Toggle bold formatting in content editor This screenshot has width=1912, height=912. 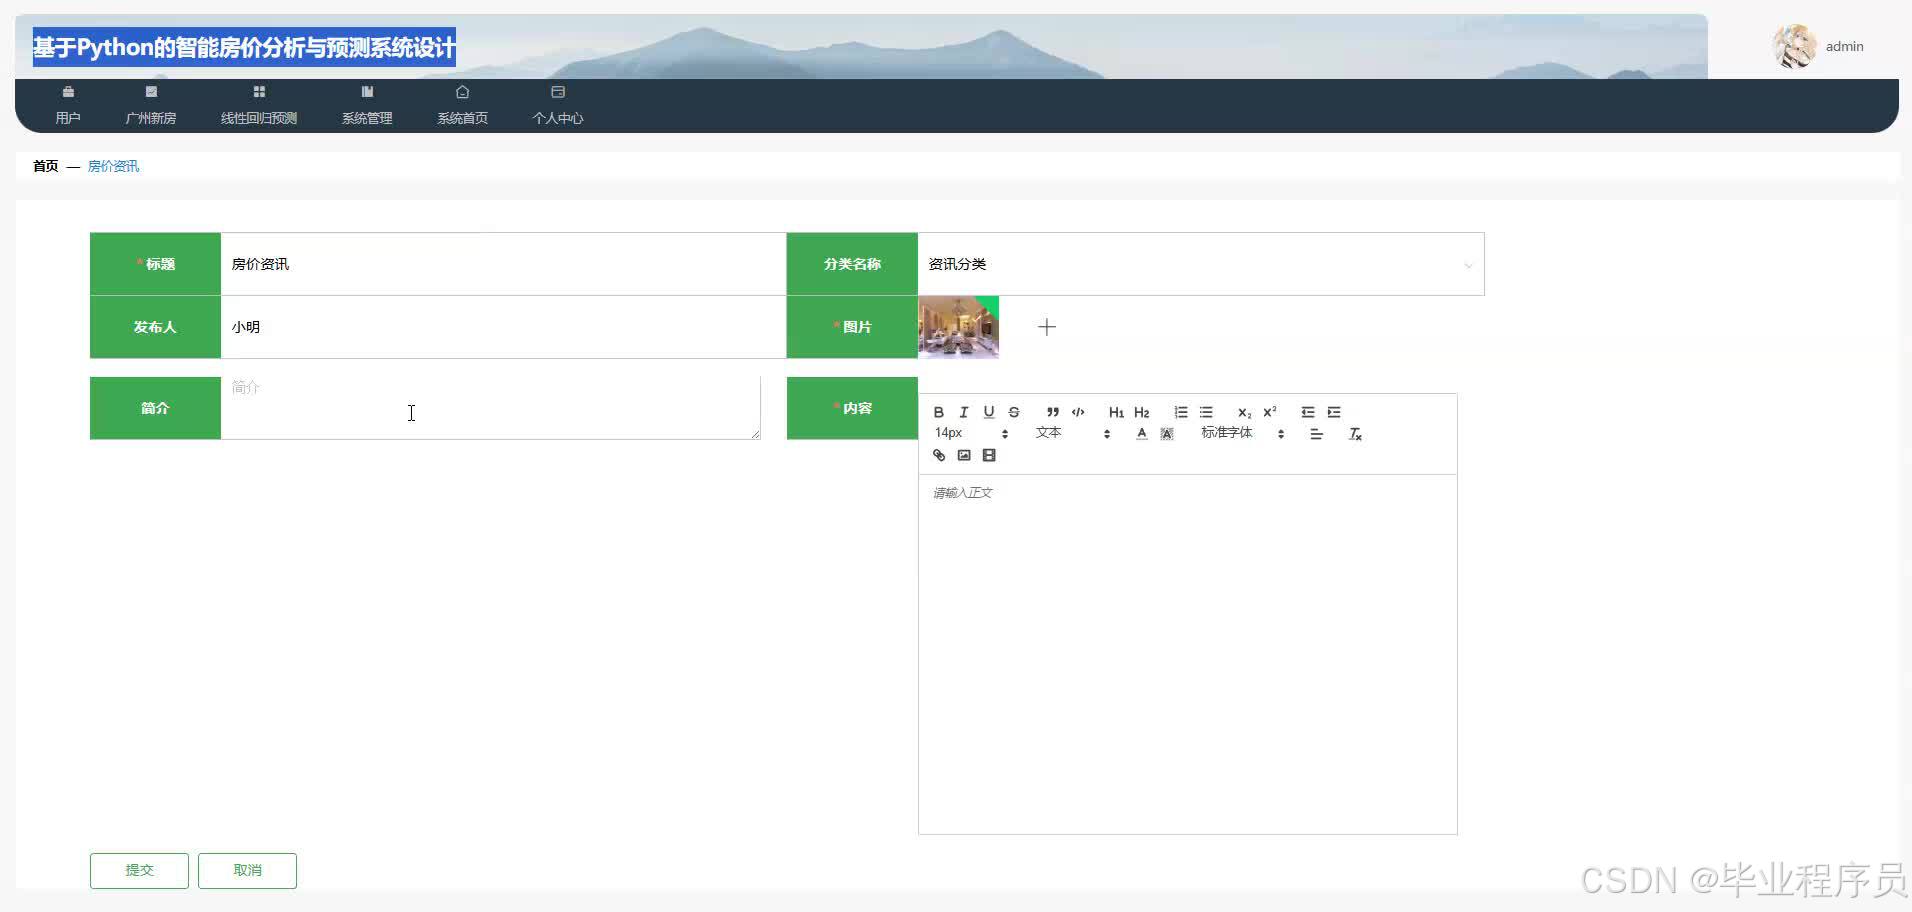coord(938,412)
